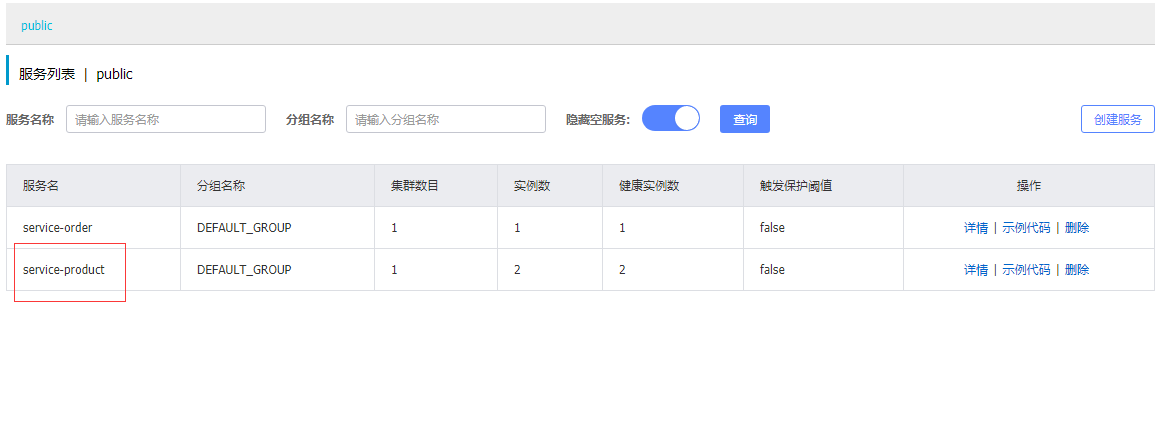Screen dimensions: 1161x425
Task: Click the service-product service name
Action: [64, 270]
